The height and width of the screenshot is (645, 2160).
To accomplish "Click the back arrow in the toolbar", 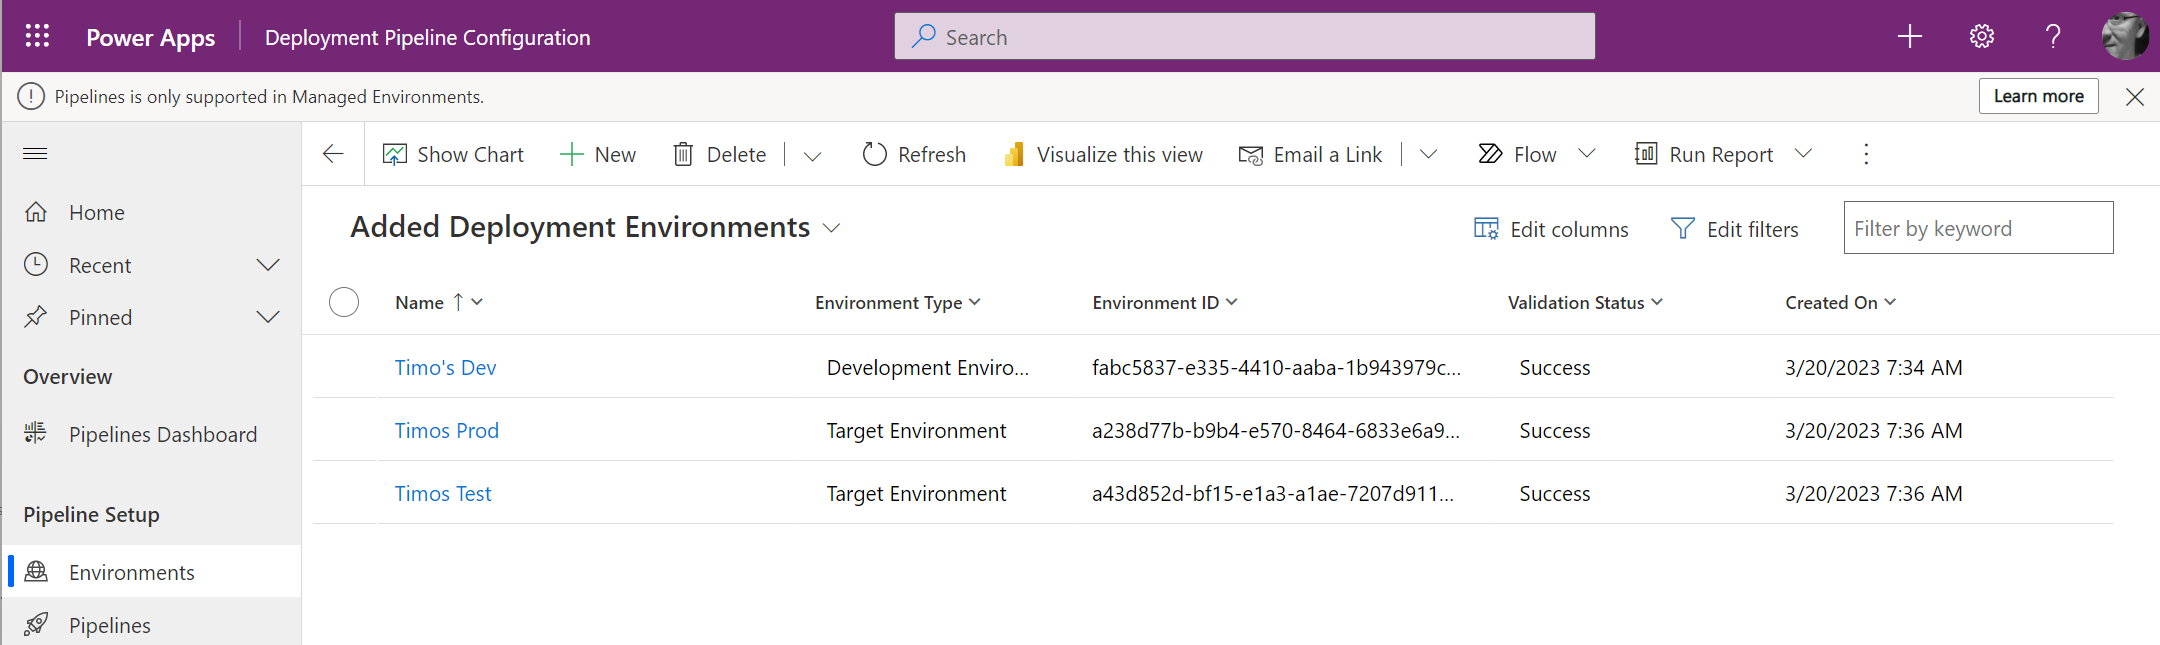I will pos(333,154).
